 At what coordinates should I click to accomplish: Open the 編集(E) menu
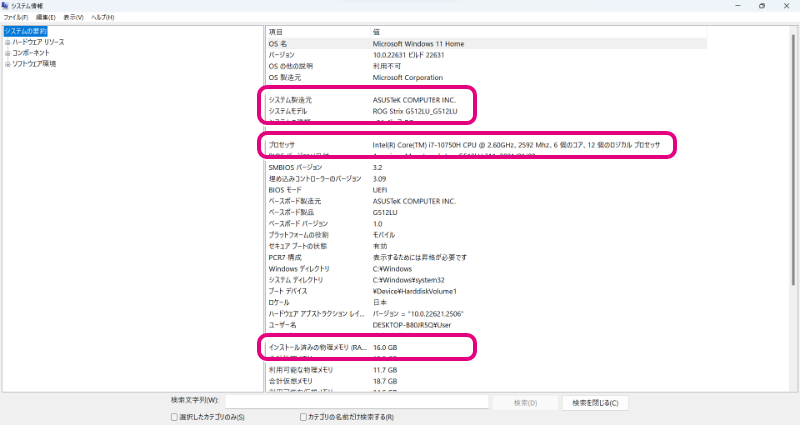[44, 17]
